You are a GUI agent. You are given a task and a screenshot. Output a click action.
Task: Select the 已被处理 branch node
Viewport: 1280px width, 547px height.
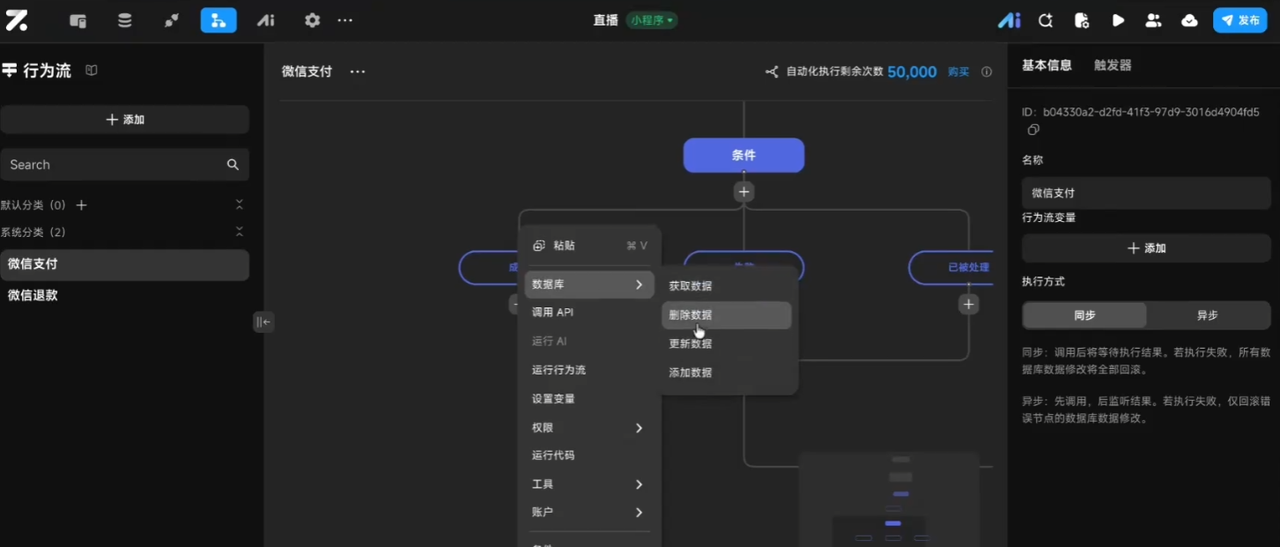tap(951, 268)
